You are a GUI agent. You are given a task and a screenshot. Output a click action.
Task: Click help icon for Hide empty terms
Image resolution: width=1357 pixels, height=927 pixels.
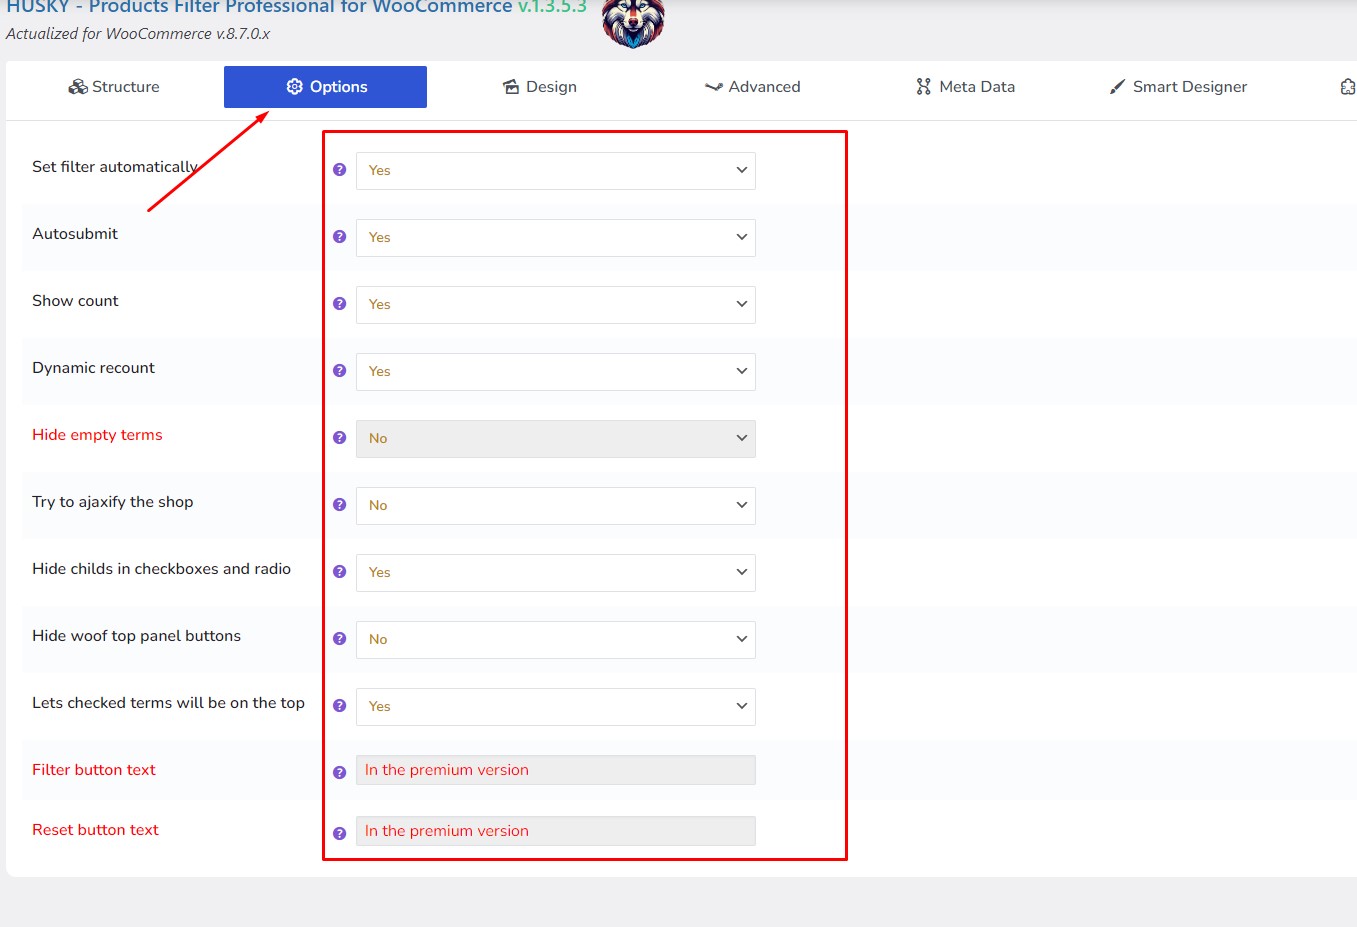340,438
